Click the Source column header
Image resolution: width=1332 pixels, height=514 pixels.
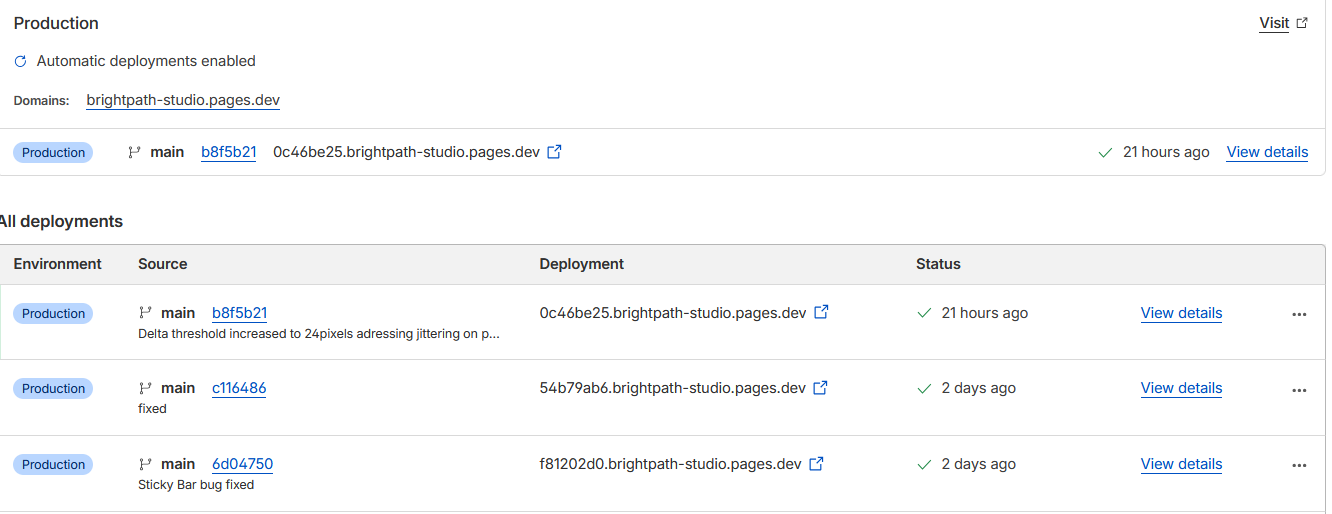[x=163, y=264]
